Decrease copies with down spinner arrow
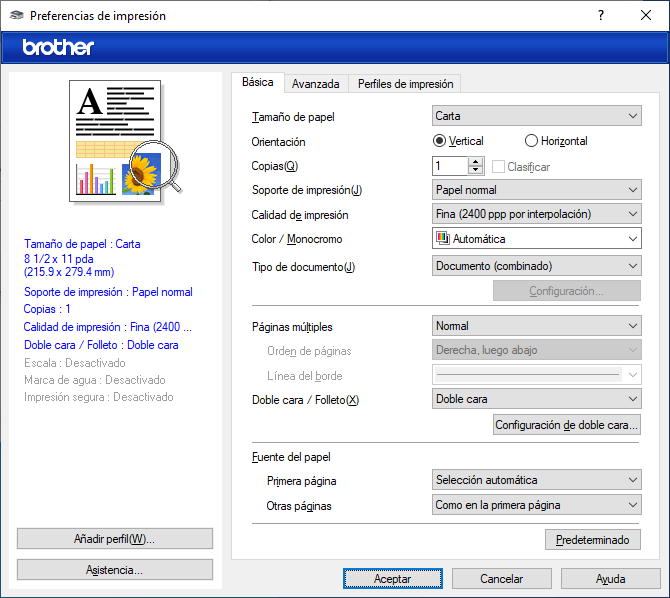670x598 pixels. (477, 171)
